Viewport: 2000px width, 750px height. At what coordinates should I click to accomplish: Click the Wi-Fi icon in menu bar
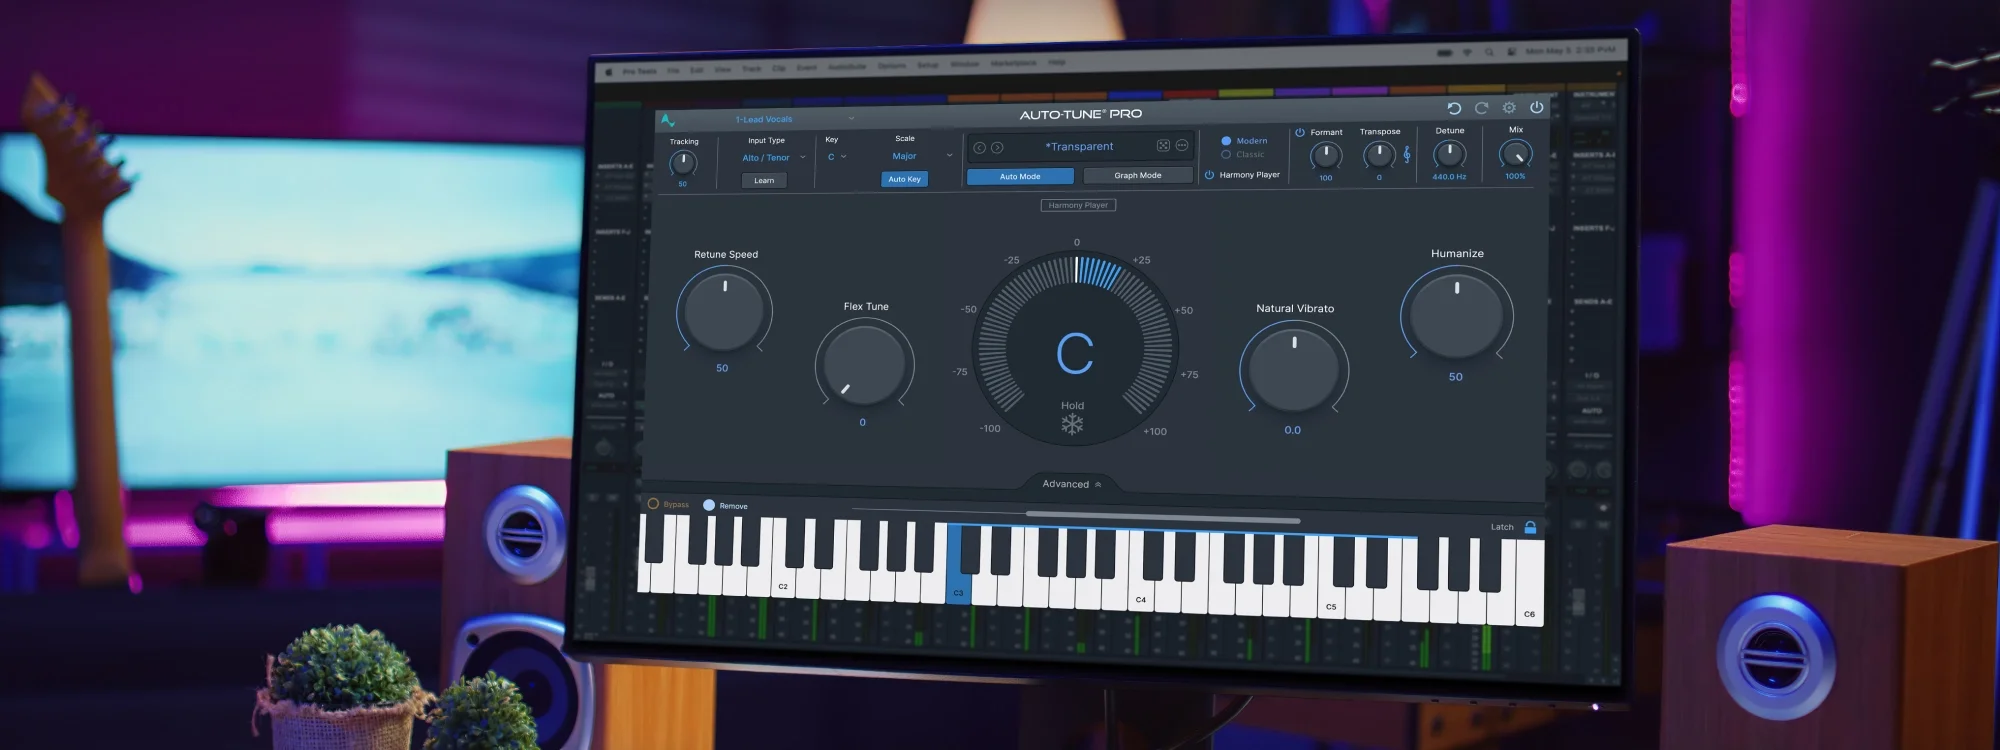1467,52
